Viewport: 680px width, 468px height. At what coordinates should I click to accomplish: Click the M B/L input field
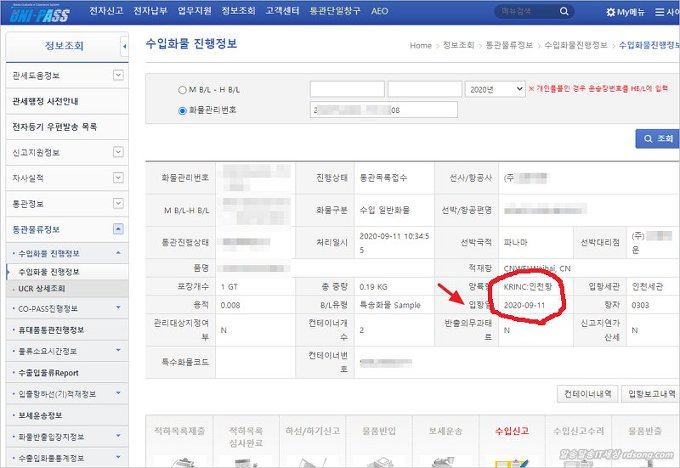coord(347,89)
